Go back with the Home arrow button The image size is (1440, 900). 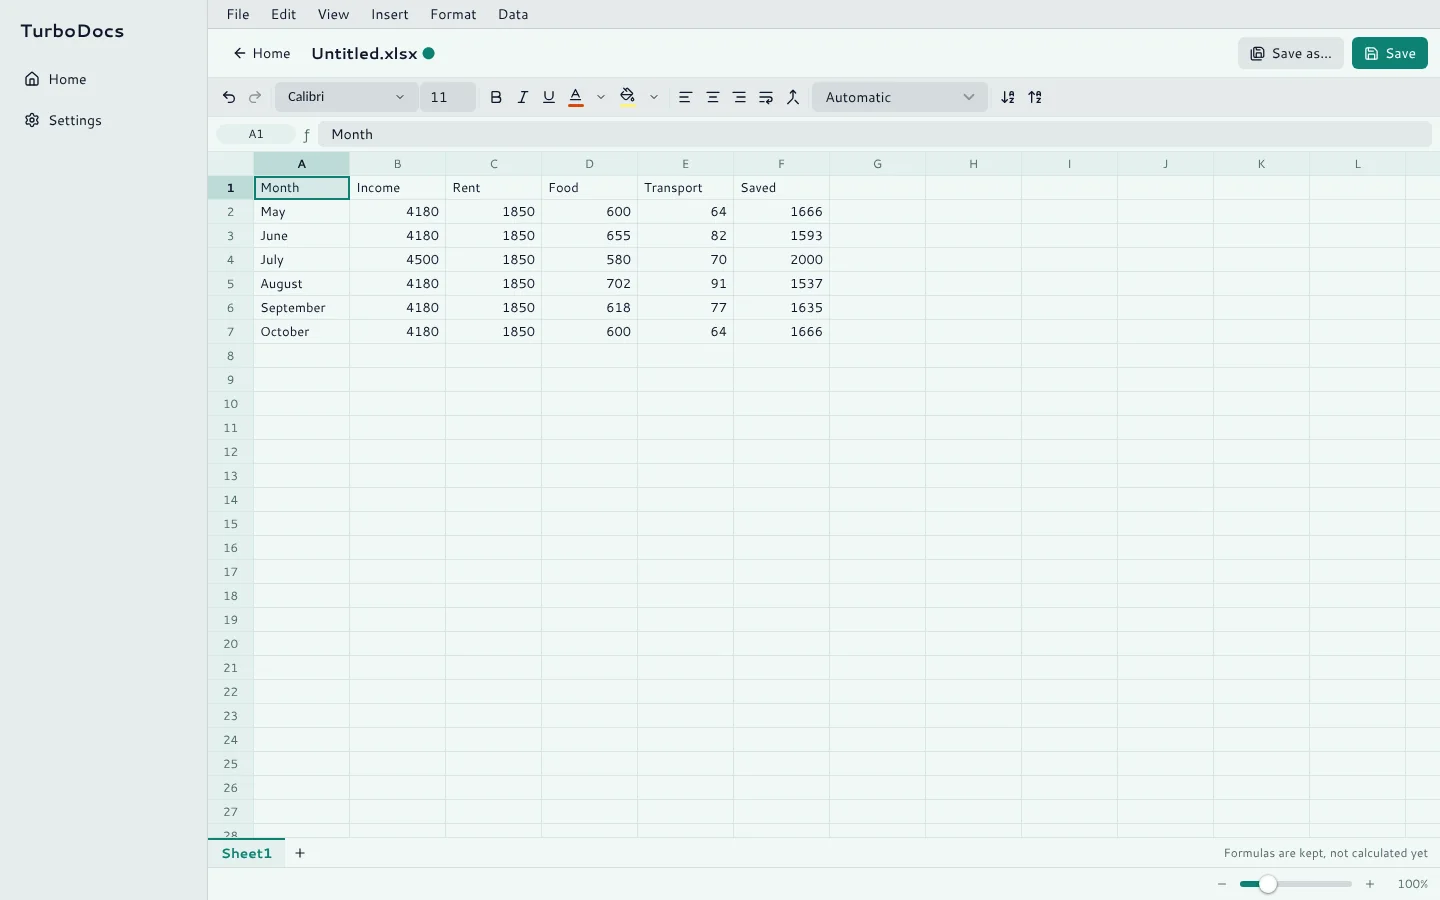262,53
